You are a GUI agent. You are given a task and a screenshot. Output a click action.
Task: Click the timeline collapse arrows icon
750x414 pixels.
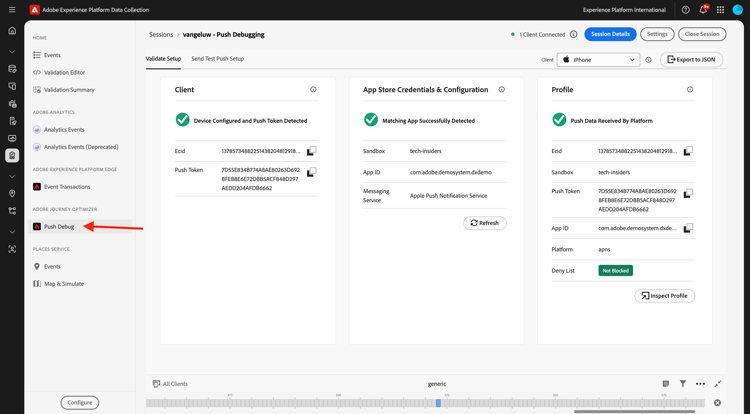tap(718, 383)
